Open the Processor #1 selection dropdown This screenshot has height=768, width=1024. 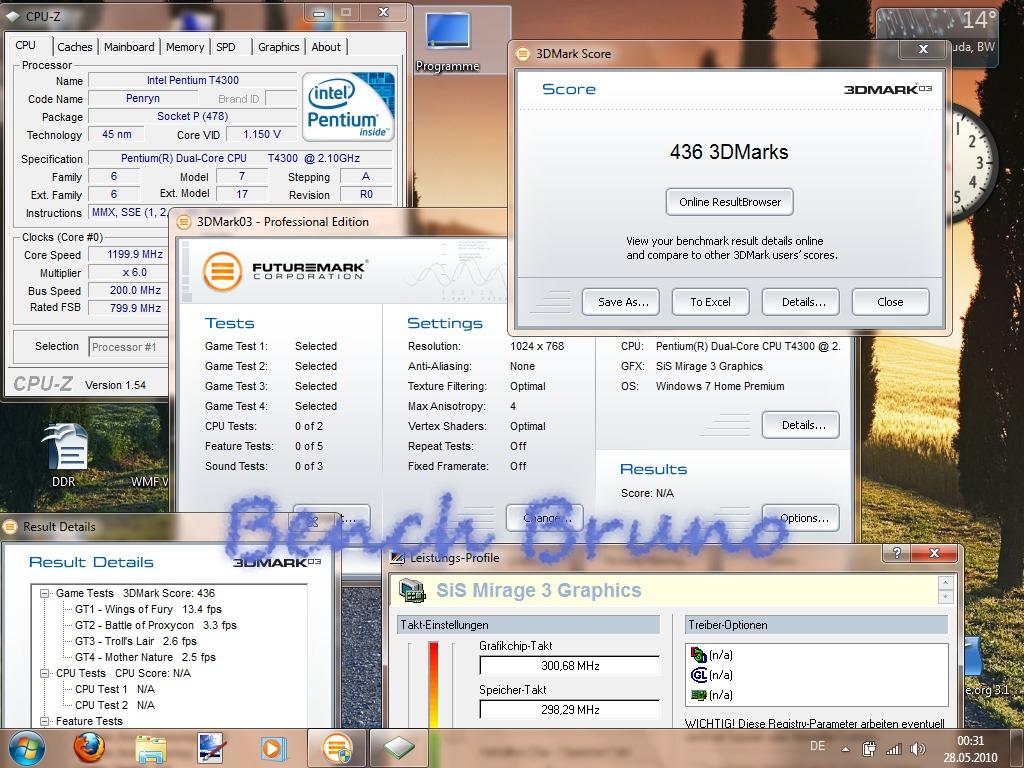coord(128,347)
